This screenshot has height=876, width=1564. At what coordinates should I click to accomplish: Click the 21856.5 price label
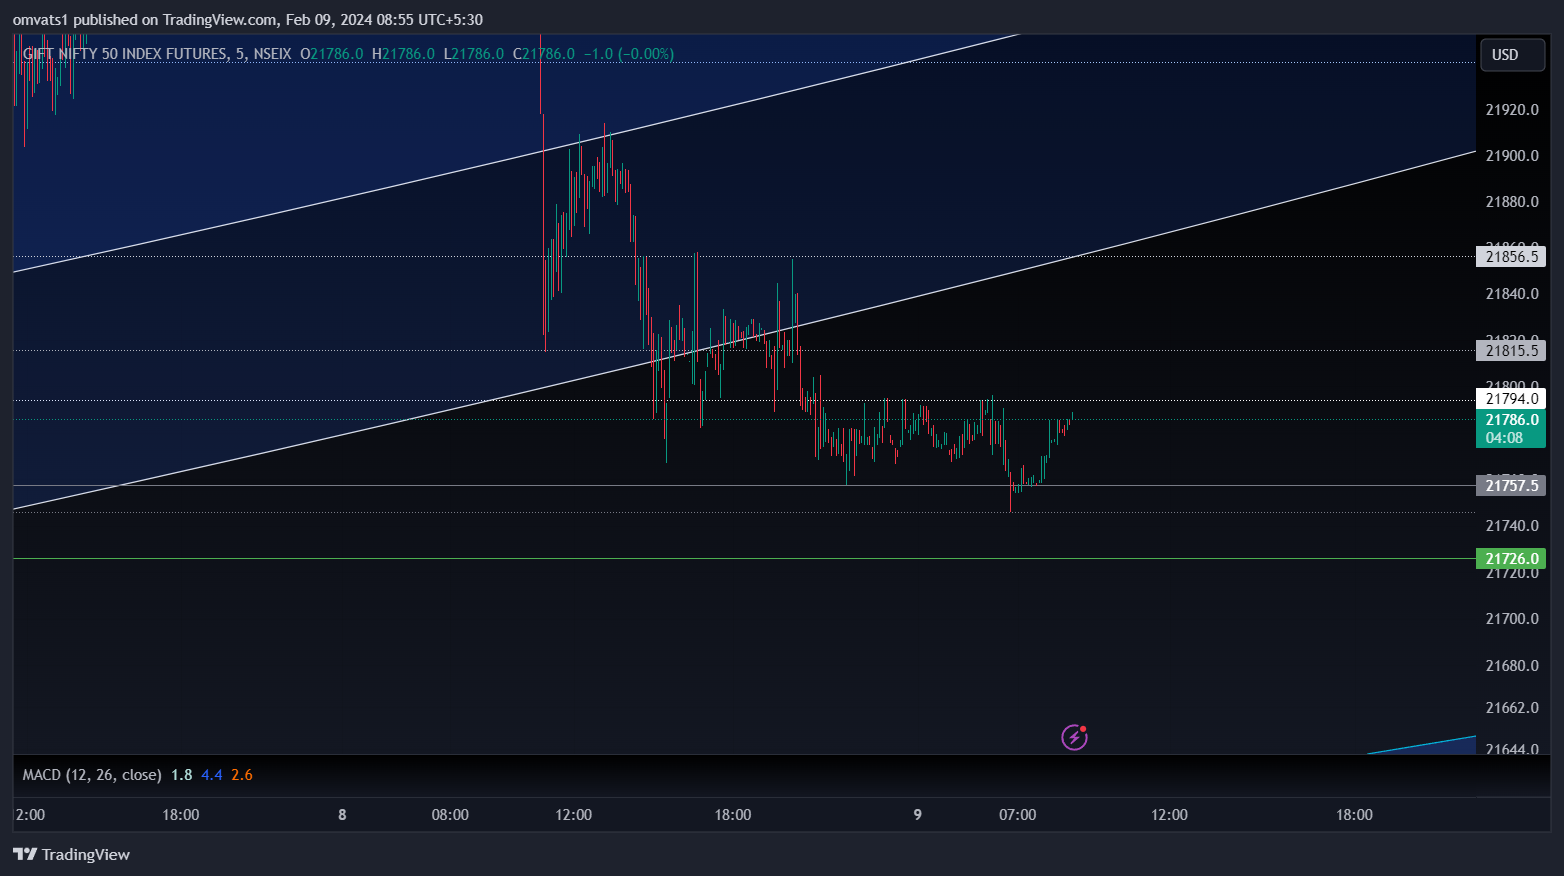(1511, 257)
